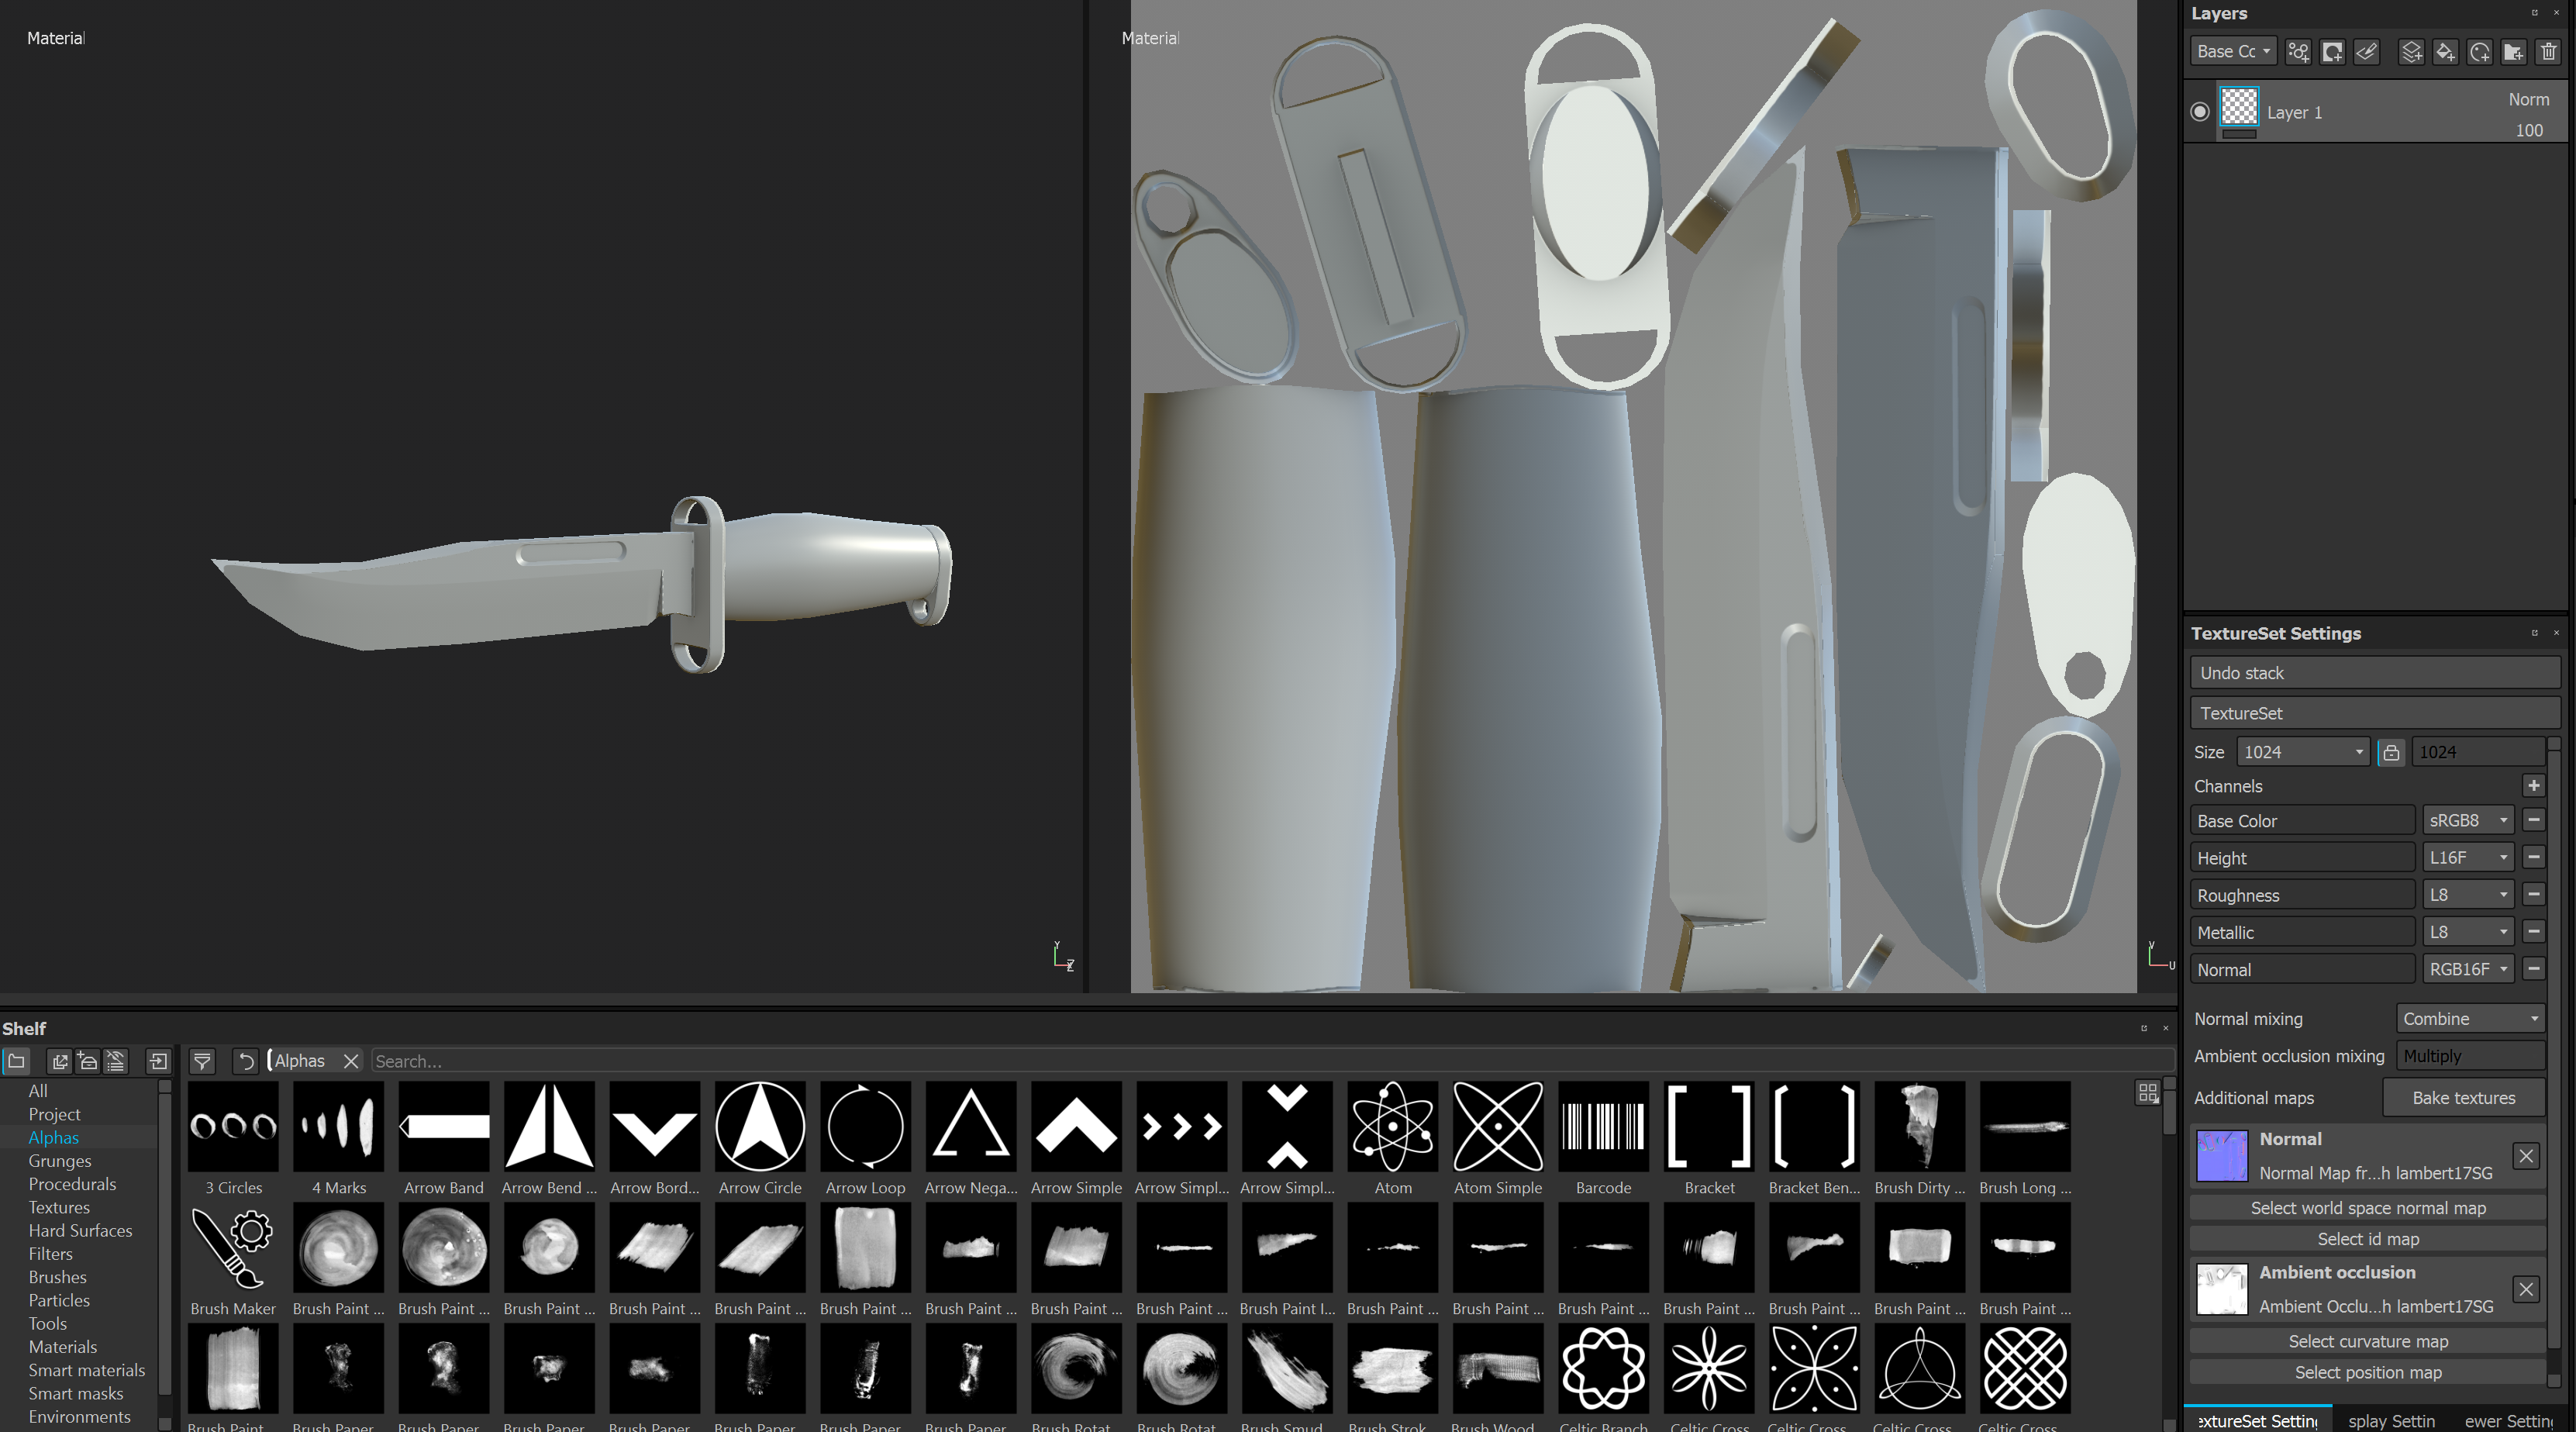The image size is (2576, 1432).
Task: Select the filter icon in the Shelf toolbar
Action: click(203, 1061)
